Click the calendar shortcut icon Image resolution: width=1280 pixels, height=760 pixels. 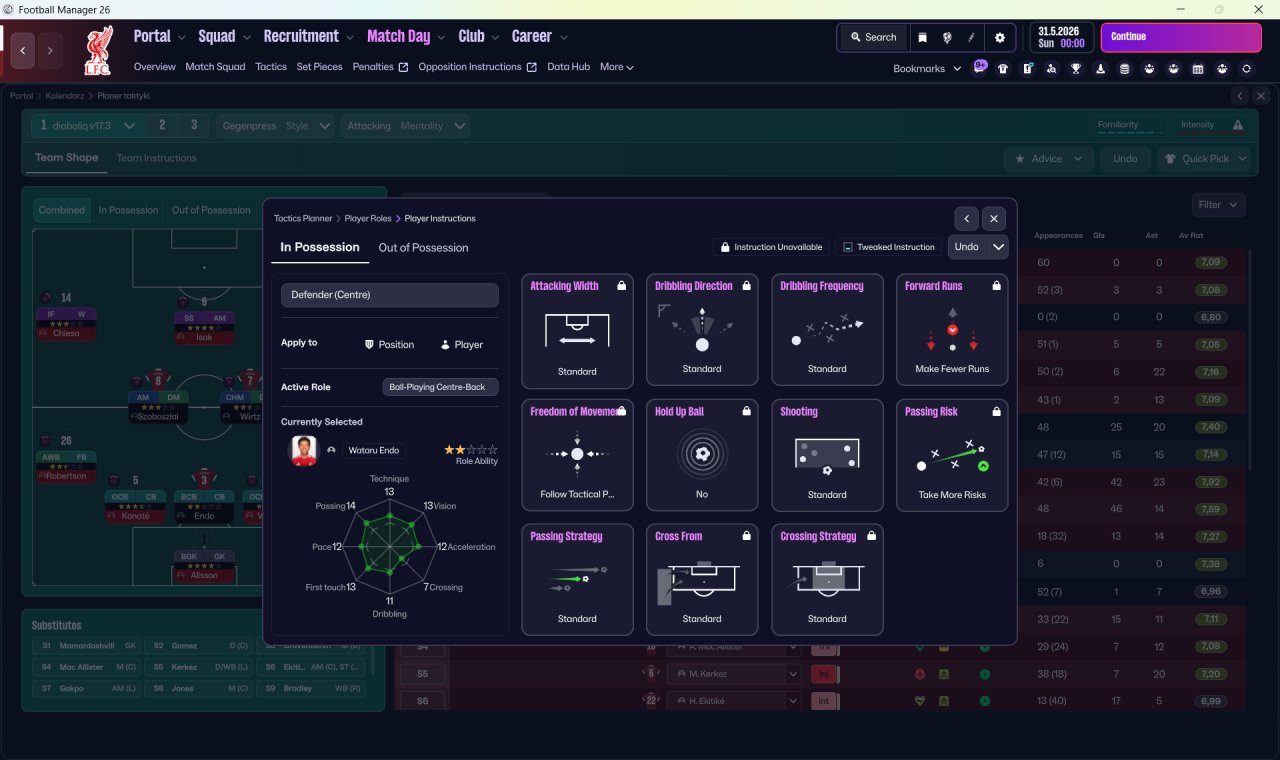(1198, 69)
